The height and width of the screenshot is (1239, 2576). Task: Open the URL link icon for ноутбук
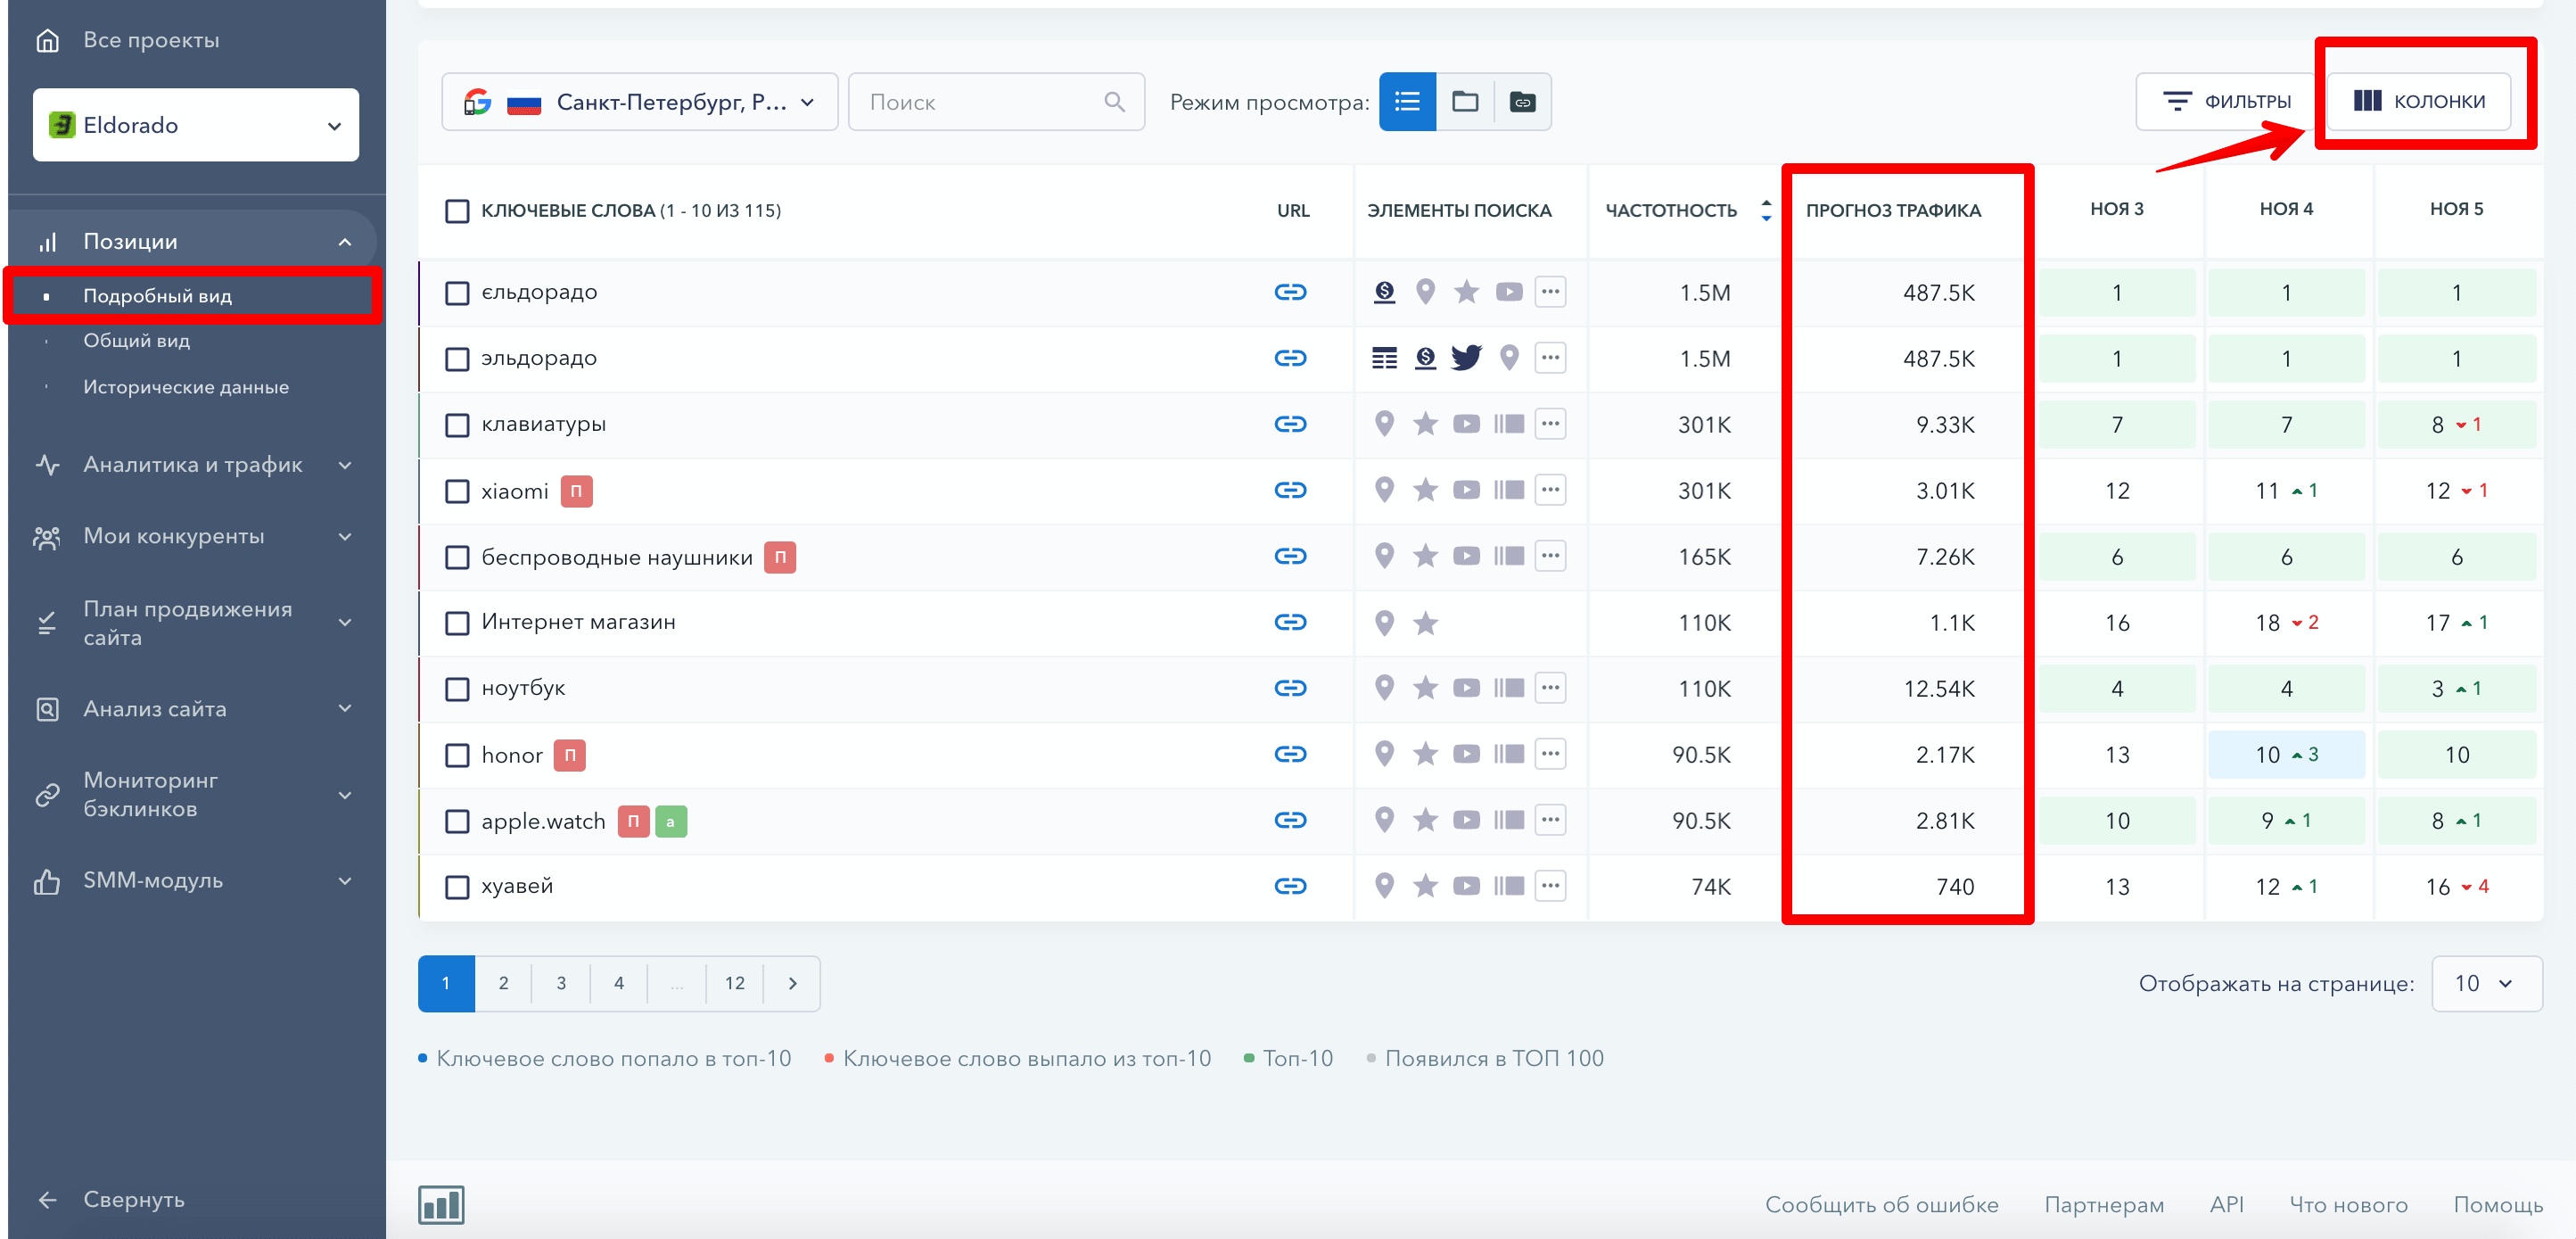[x=1290, y=688]
